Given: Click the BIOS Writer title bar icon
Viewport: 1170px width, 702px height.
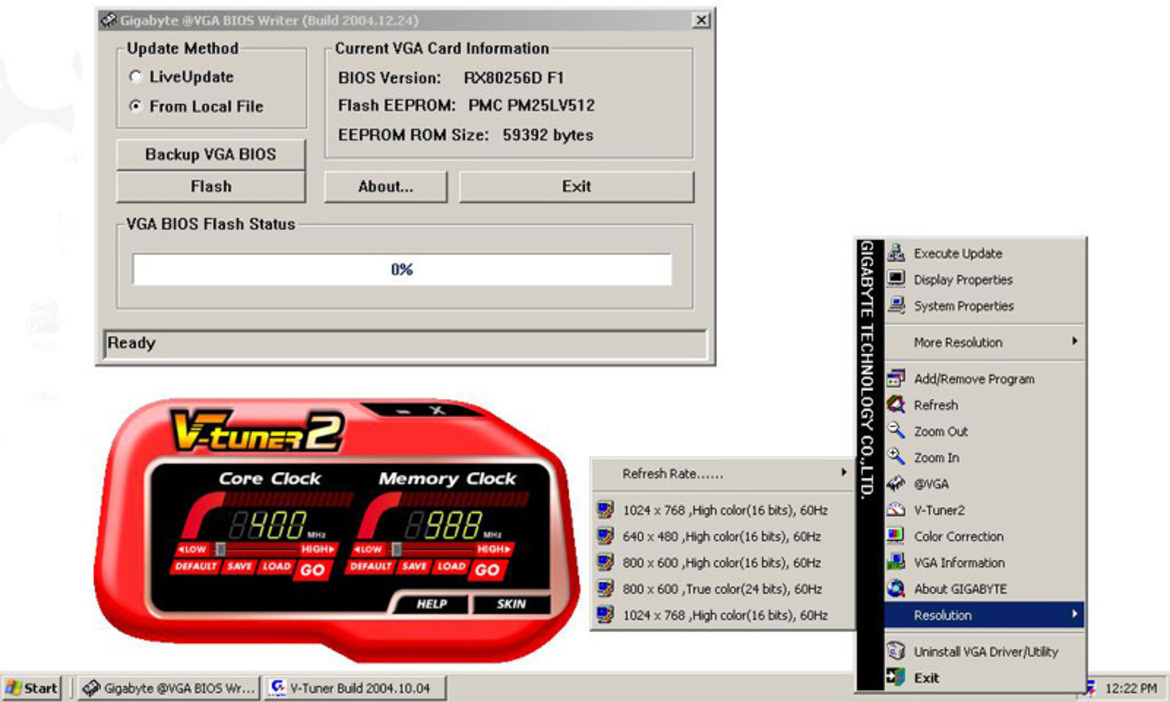Looking at the screenshot, I should [109, 20].
